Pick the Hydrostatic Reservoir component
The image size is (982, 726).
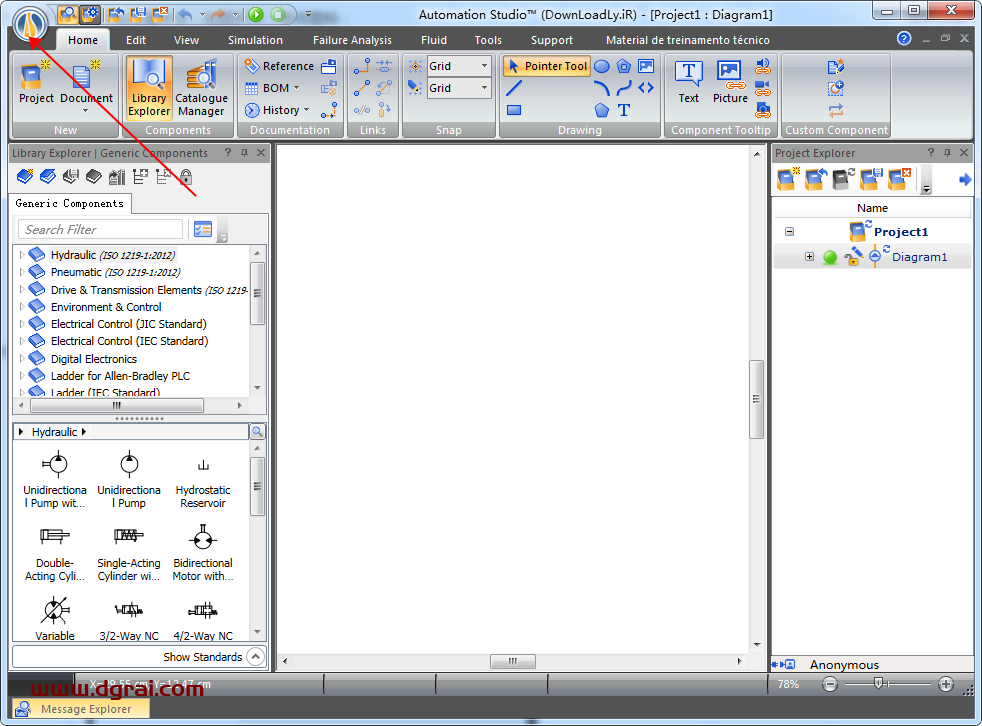pos(203,479)
